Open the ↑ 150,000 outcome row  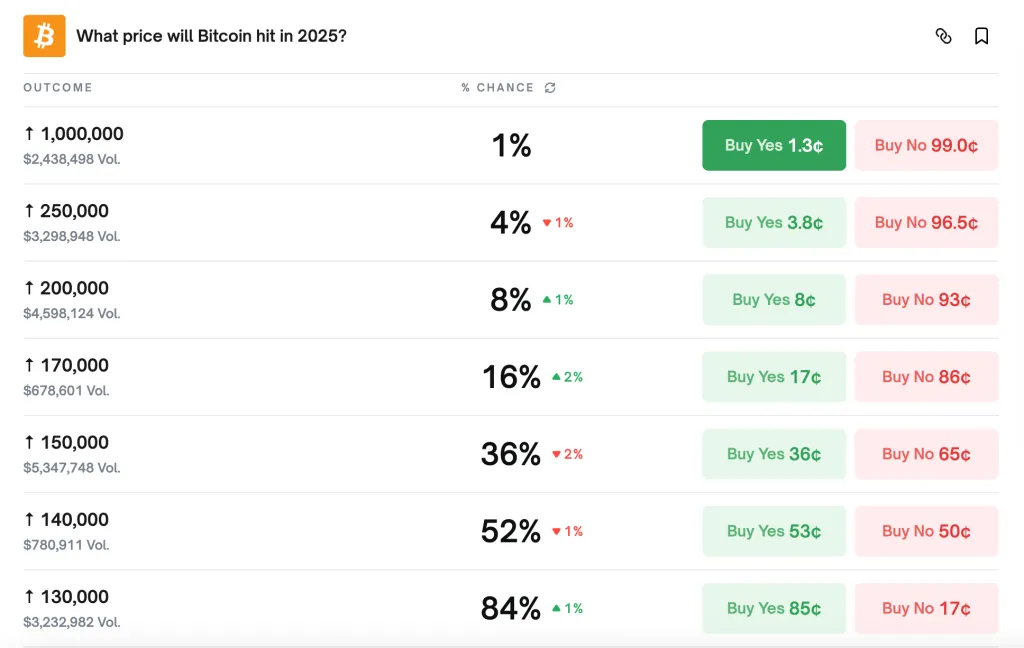coord(74,443)
